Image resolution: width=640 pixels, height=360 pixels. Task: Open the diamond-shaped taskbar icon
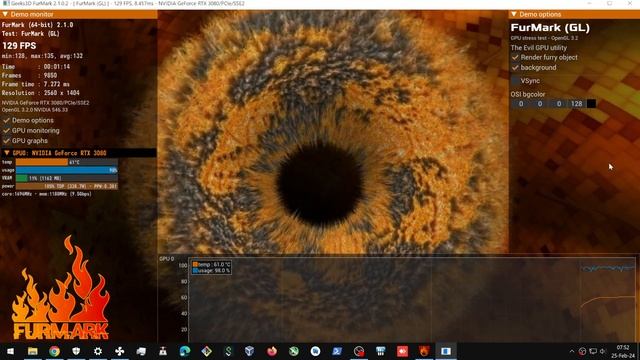[207, 351]
